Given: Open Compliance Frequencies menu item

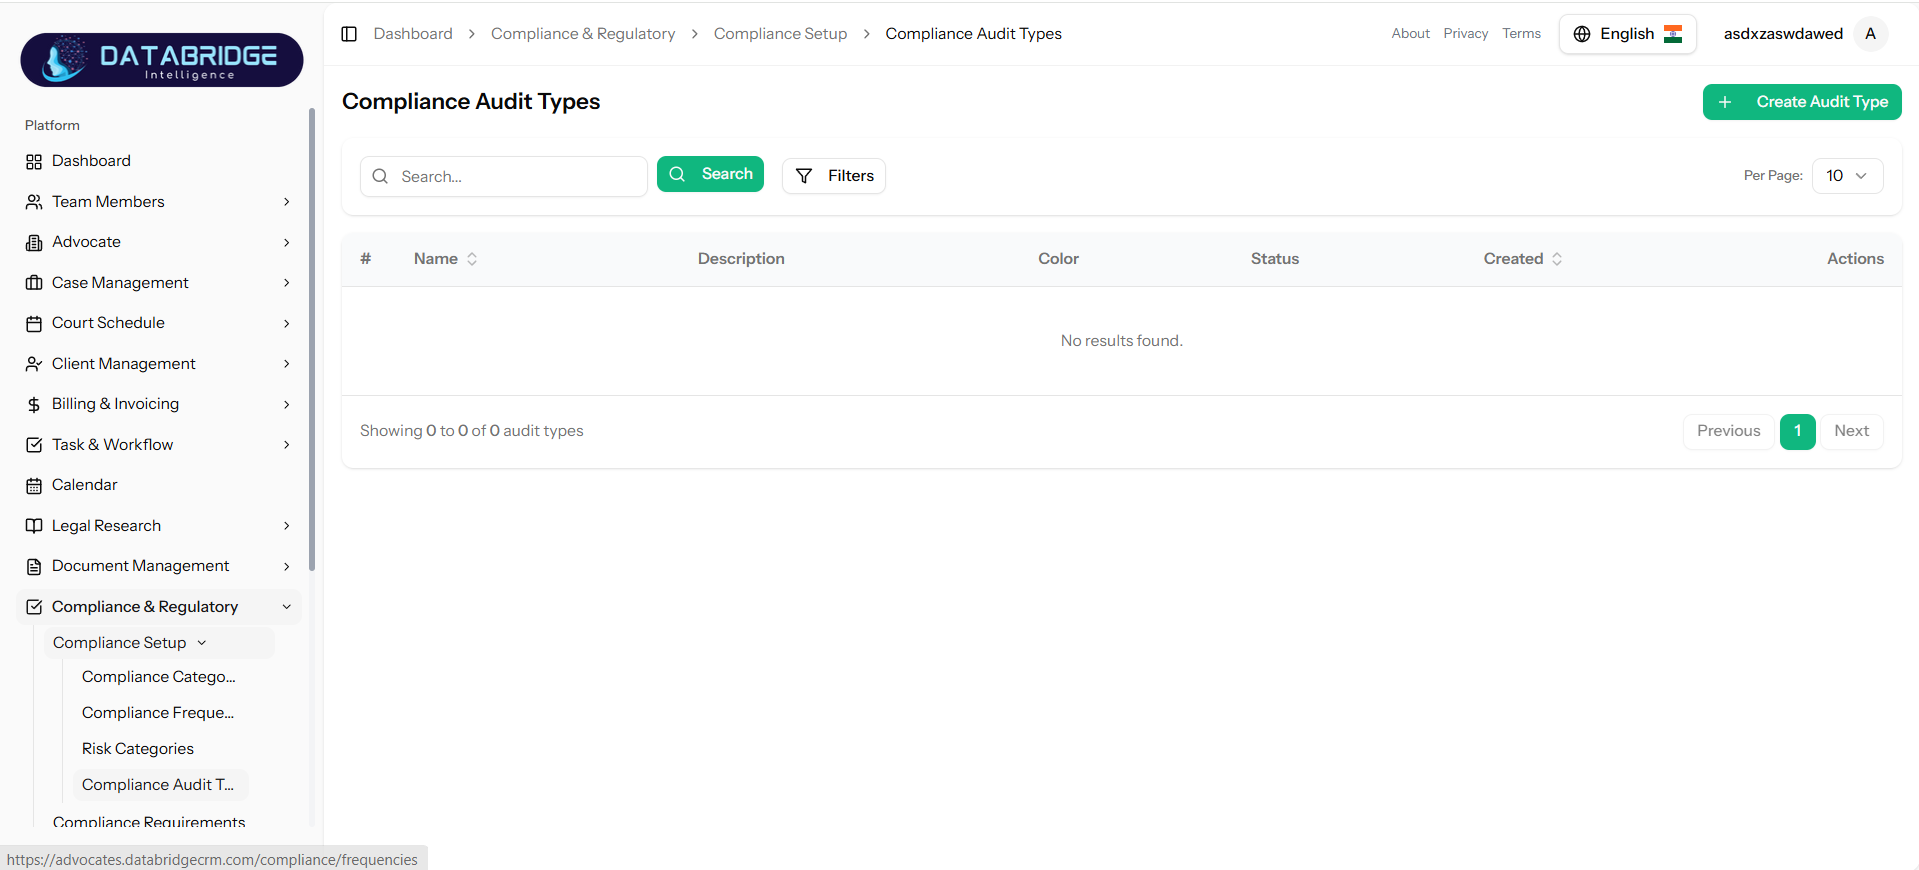Looking at the screenshot, I should 158,713.
